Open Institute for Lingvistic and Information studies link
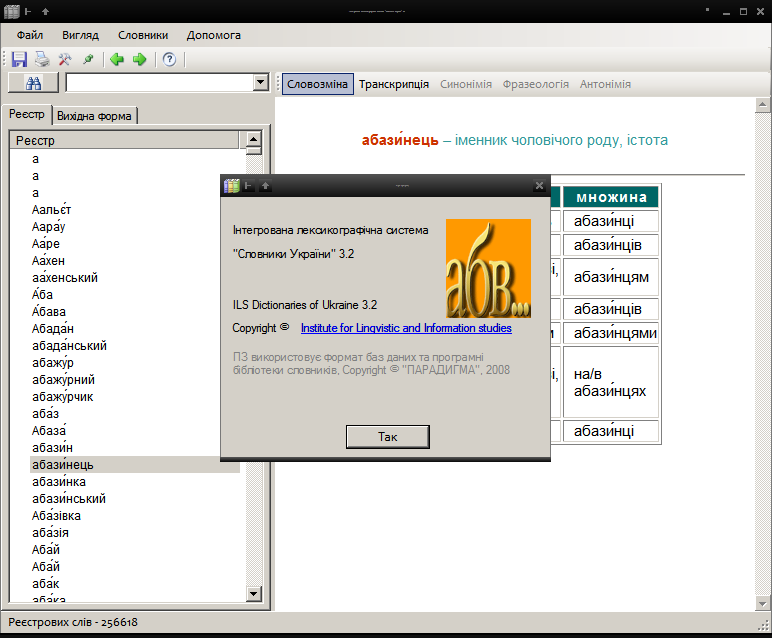Viewport: 772px width, 638px height. [x=406, y=328]
